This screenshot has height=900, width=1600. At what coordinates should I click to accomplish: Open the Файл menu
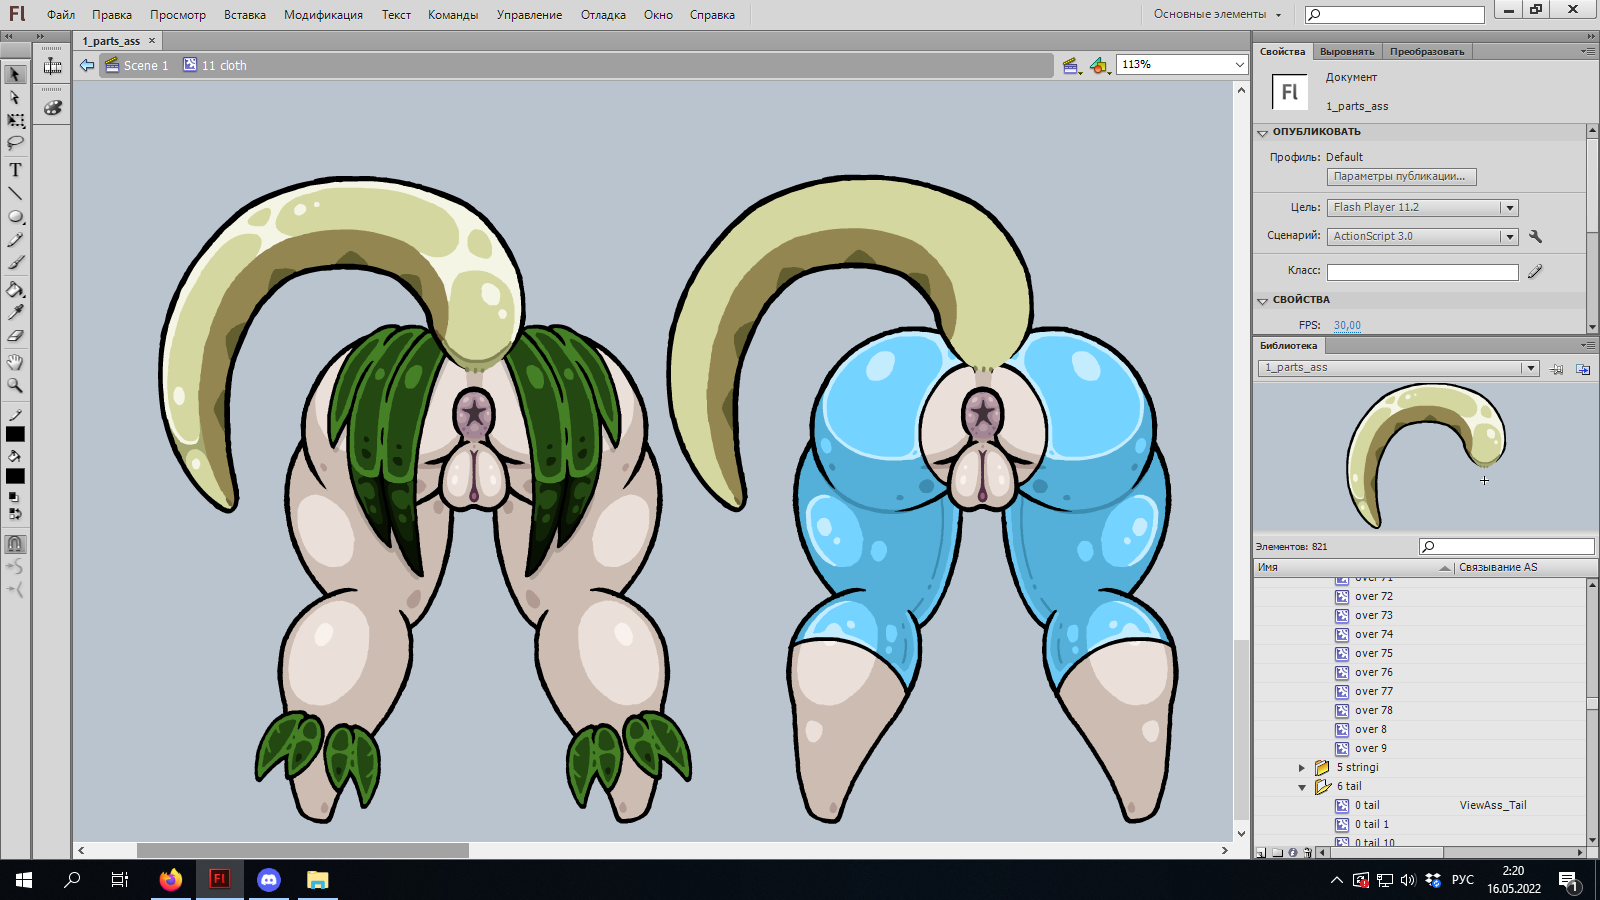(x=61, y=15)
